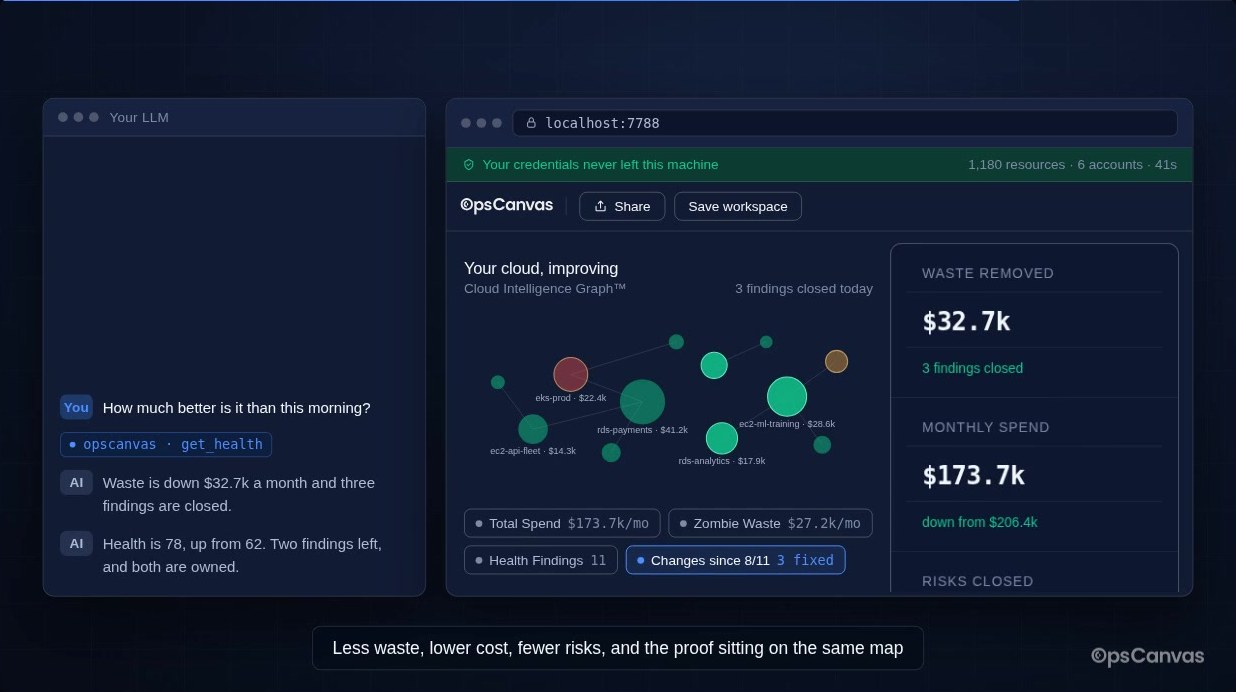Viewport: 1236px width, 692px height.
Task: Click the 'Less waste, lower cost' caption
Action: click(618, 648)
